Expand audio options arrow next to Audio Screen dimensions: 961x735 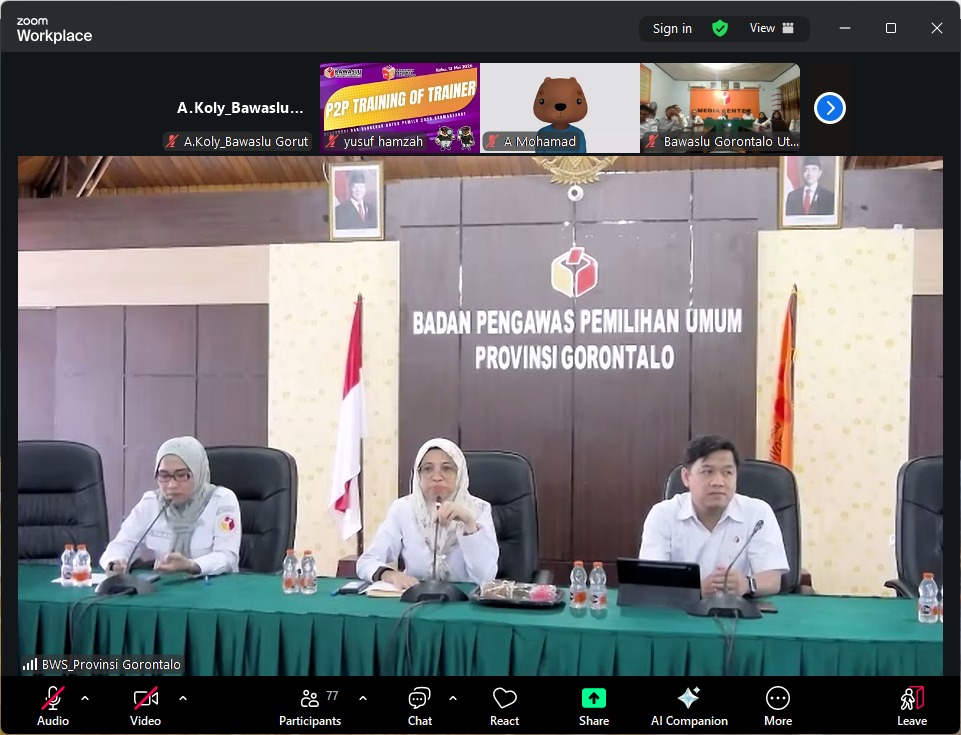point(85,698)
